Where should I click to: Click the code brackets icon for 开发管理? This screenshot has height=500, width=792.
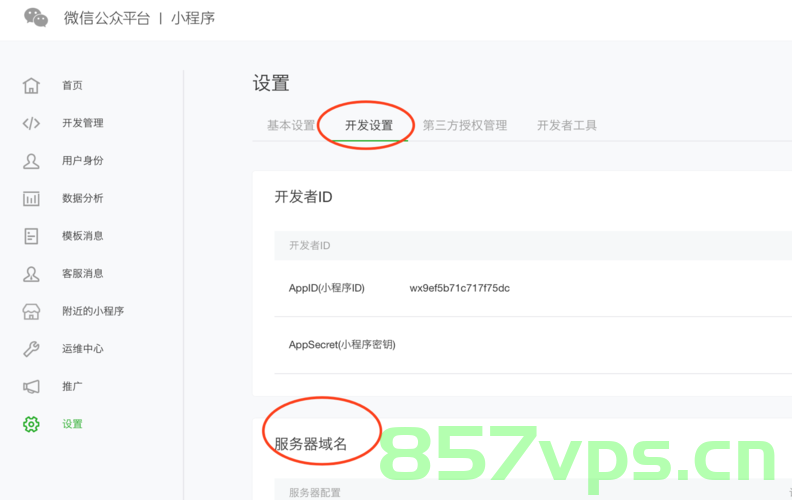coord(31,123)
